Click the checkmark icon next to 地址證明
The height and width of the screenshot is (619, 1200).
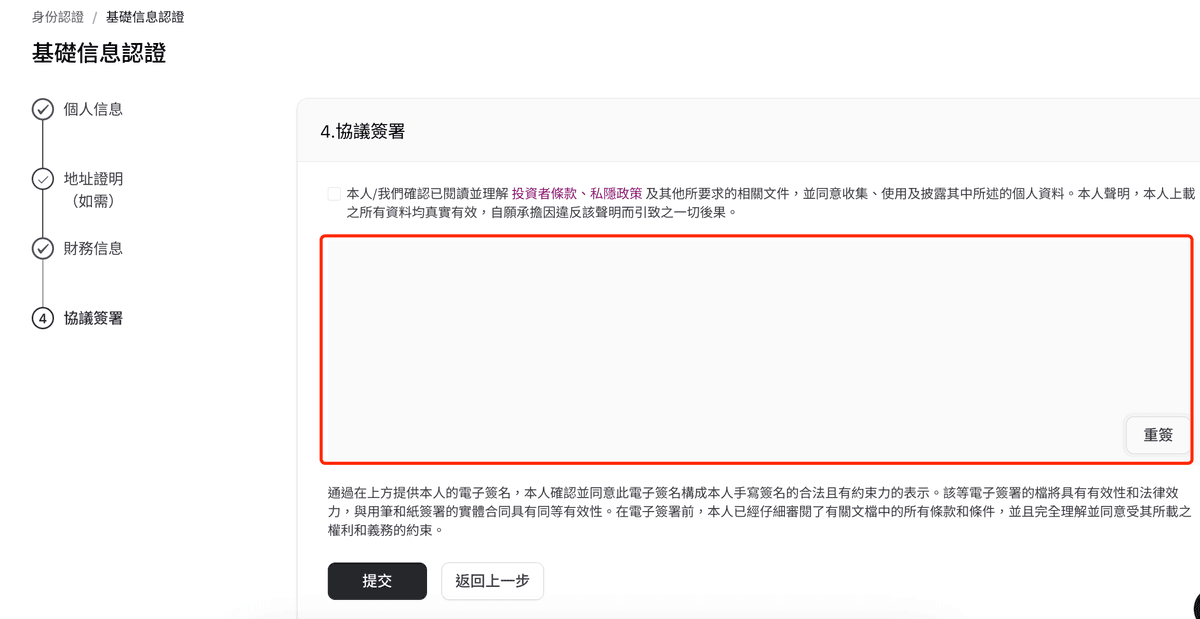click(x=42, y=178)
